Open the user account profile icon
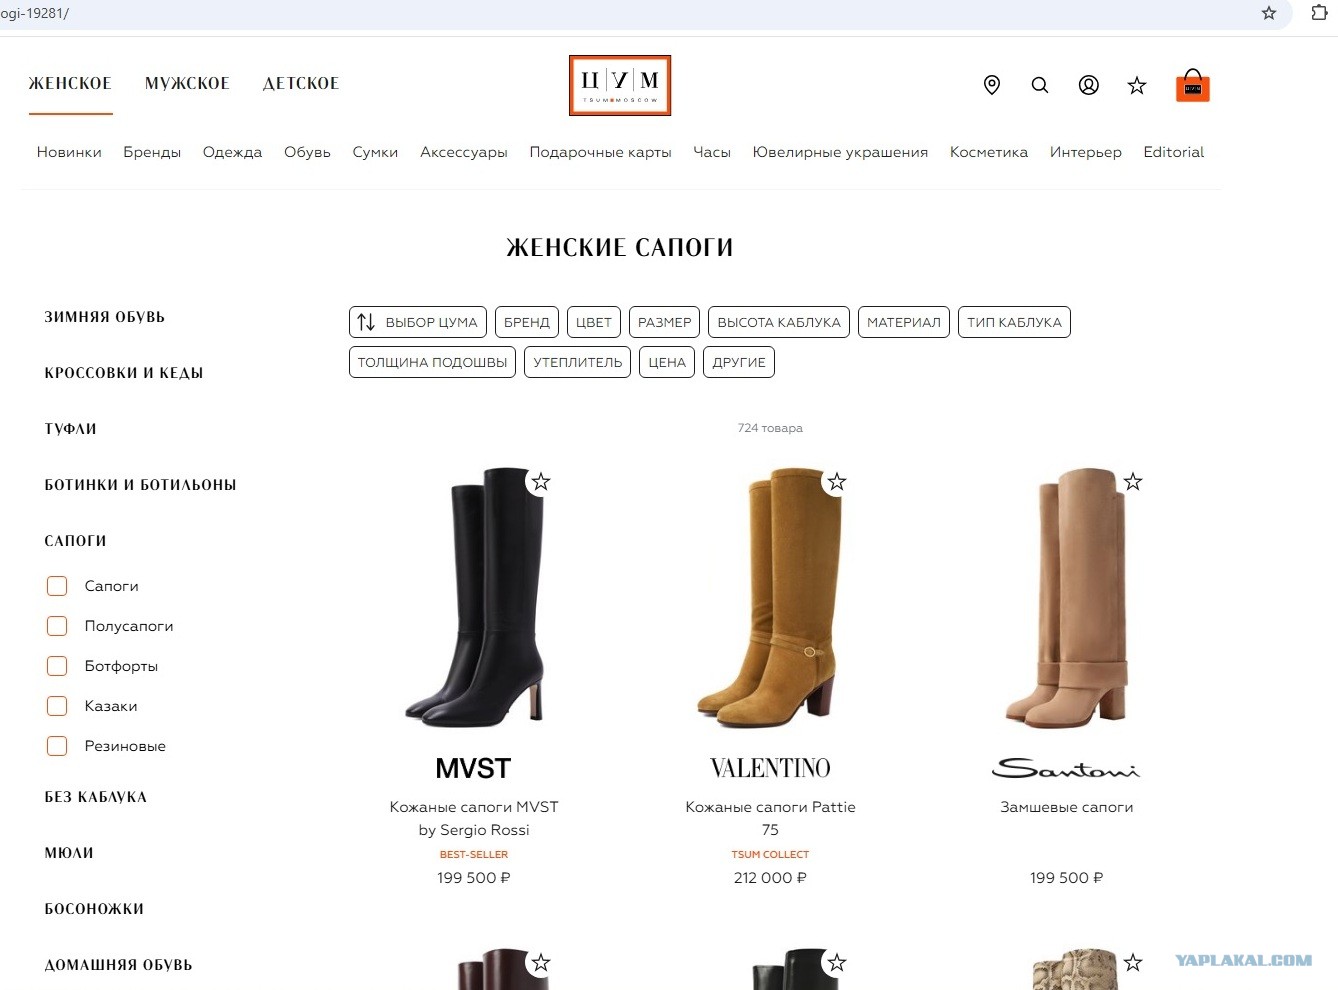The image size is (1338, 990). pos(1089,85)
